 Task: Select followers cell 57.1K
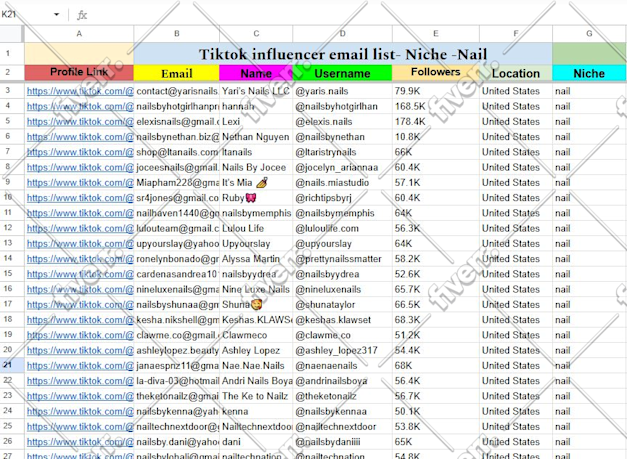[435, 183]
